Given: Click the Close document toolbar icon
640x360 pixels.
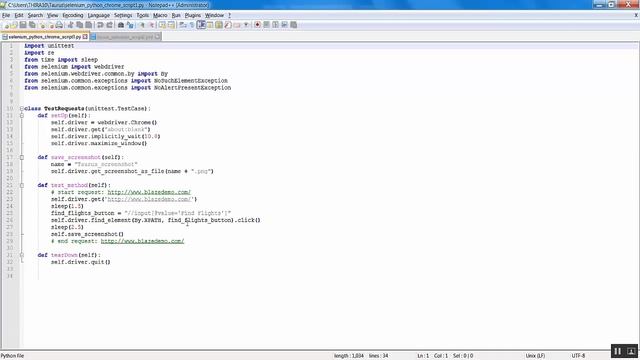Looking at the screenshot, I should (42, 25).
